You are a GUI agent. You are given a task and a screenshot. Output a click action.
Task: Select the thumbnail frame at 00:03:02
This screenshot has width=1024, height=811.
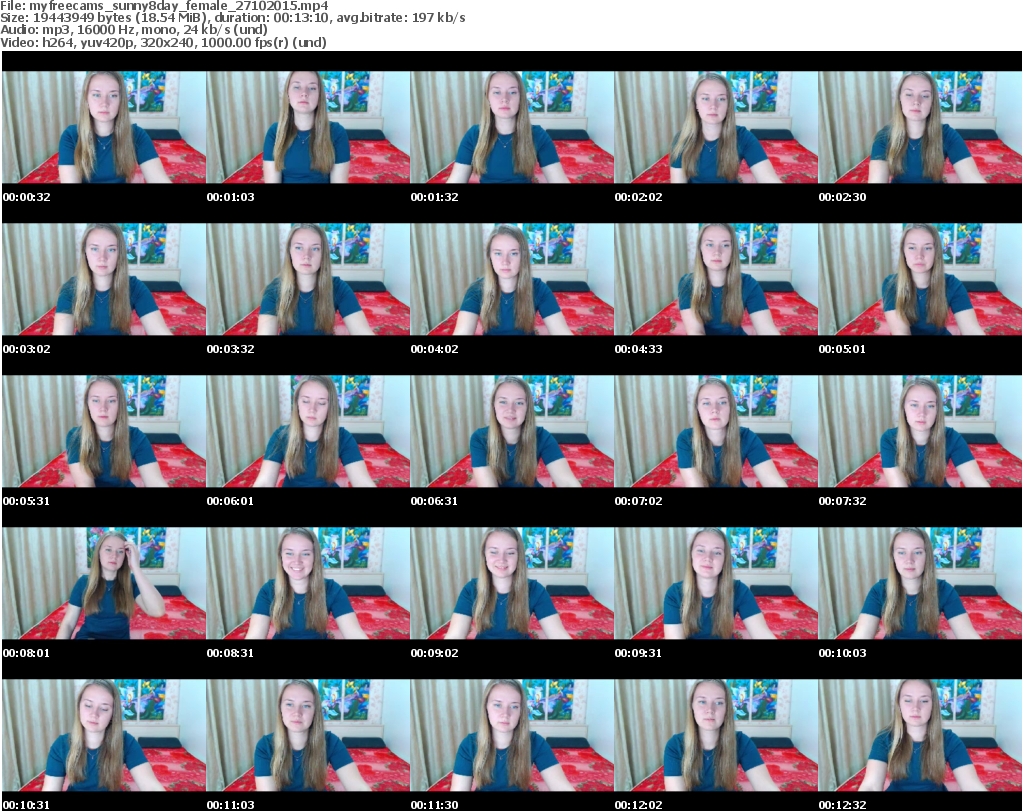(x=104, y=279)
